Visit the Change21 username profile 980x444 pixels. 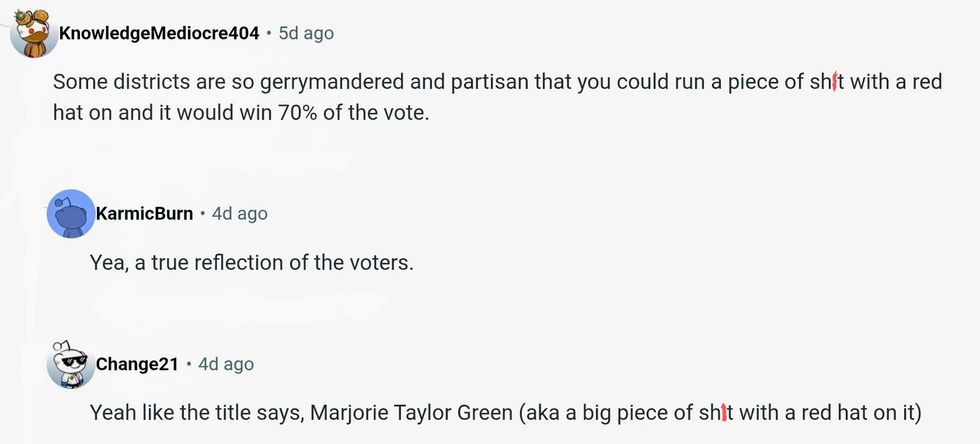coord(136,364)
